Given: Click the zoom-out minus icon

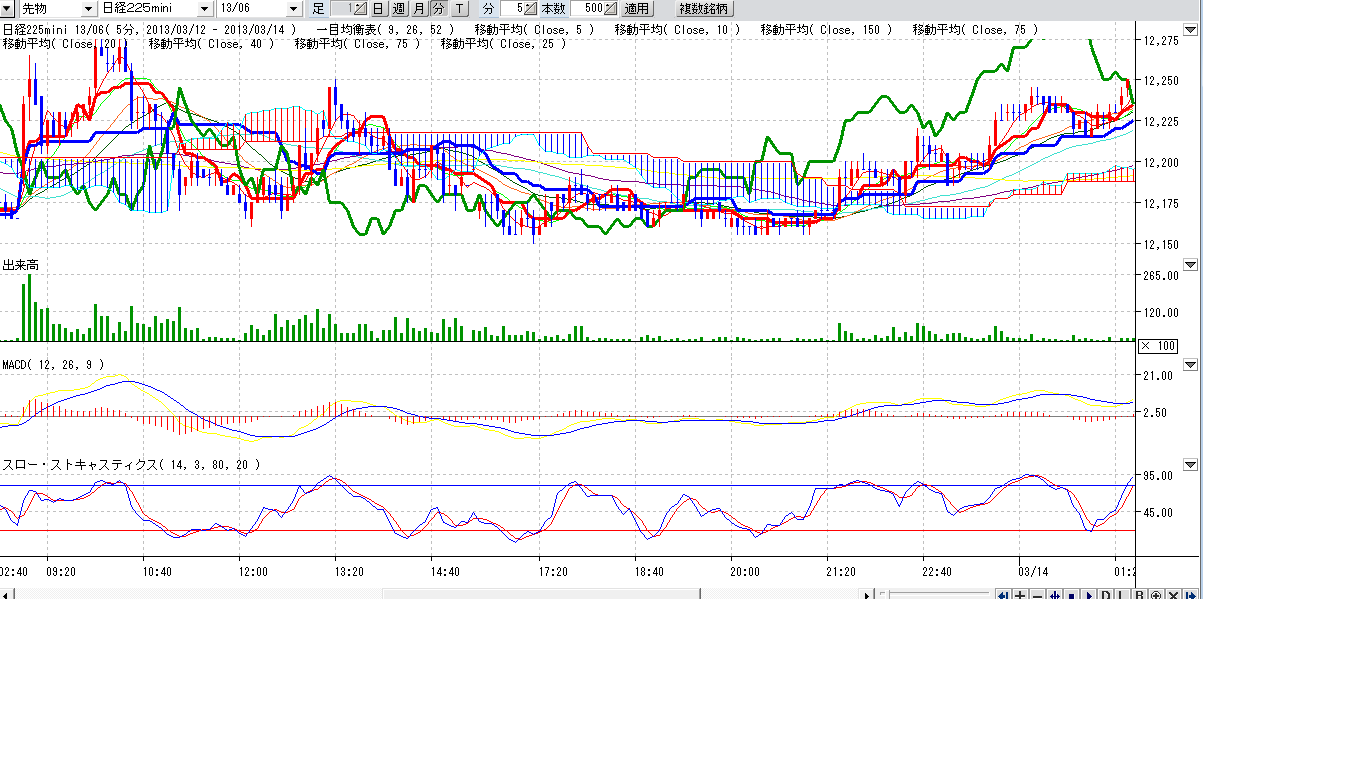Looking at the screenshot, I should 1037,596.
